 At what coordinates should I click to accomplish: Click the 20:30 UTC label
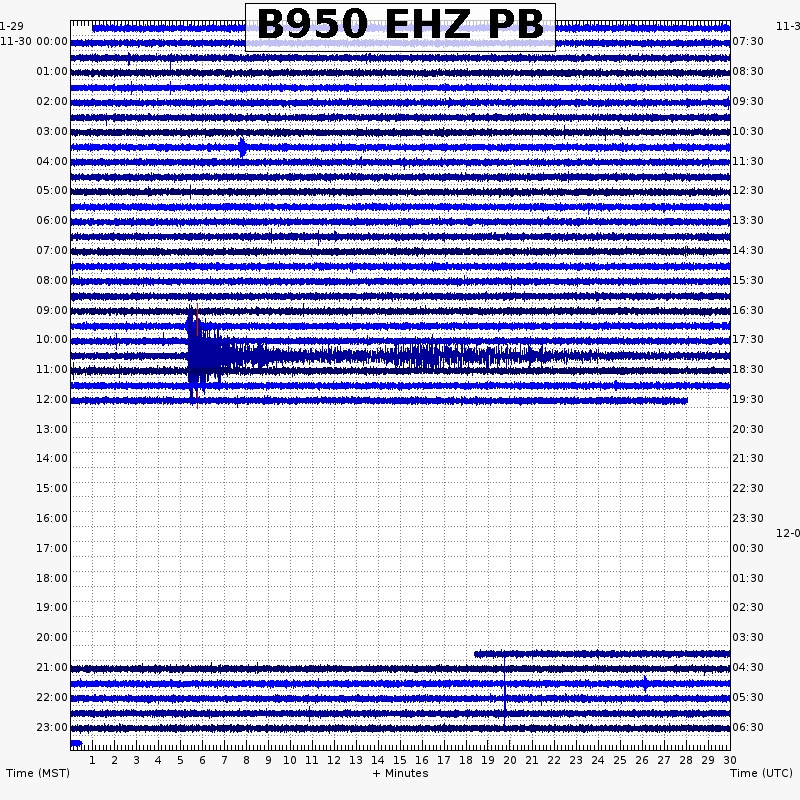point(748,429)
